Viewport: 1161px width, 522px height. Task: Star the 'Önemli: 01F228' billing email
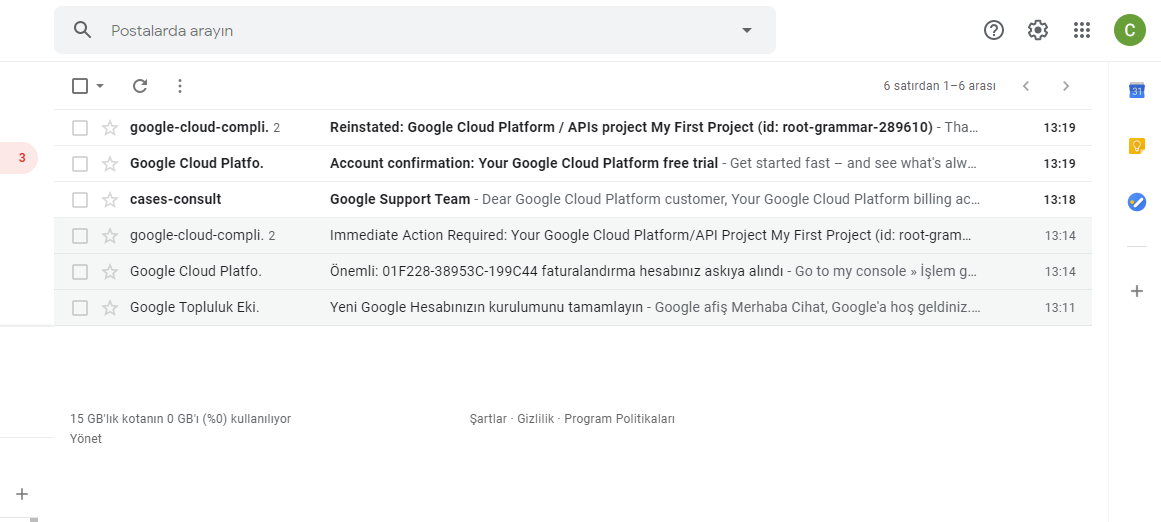[110, 272]
